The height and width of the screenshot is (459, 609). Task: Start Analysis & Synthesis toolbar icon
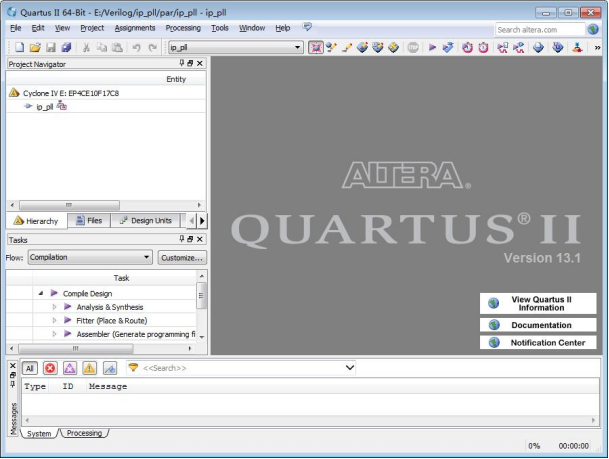coord(448,47)
